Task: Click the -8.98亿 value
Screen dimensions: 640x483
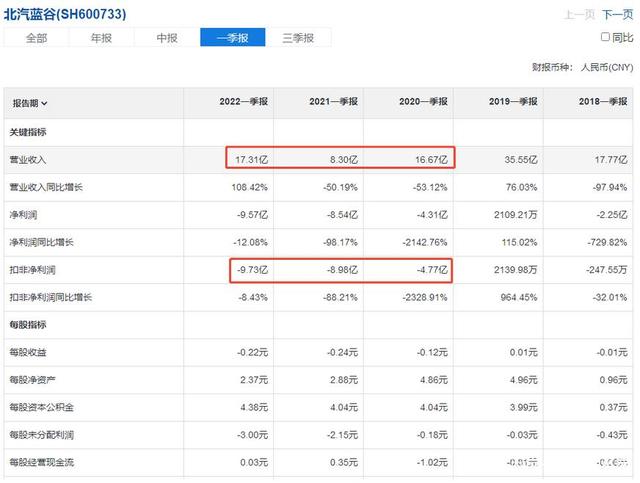Action: pos(342,270)
